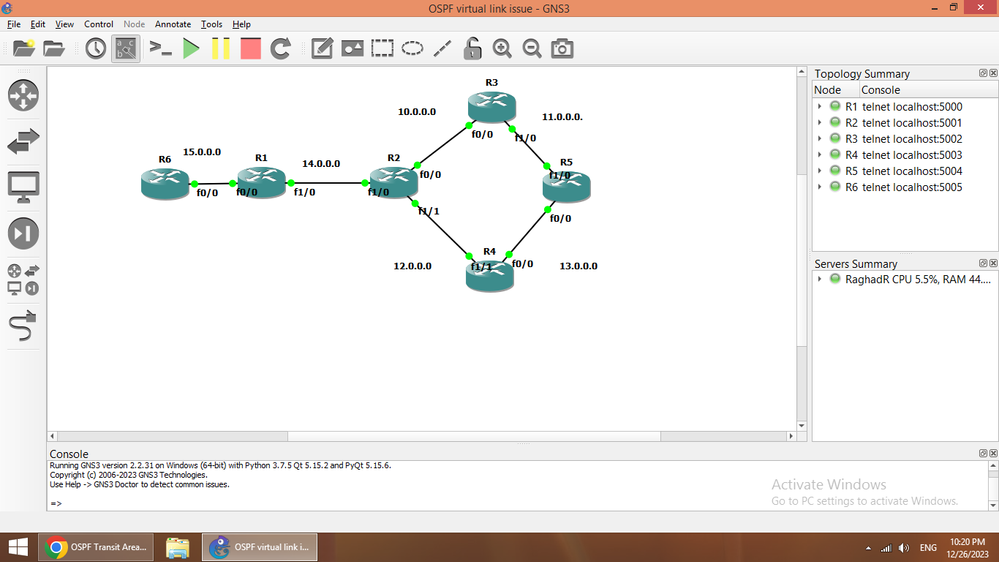Expand the R2 node in Topology Summary
The image size is (999, 562).
coord(820,122)
